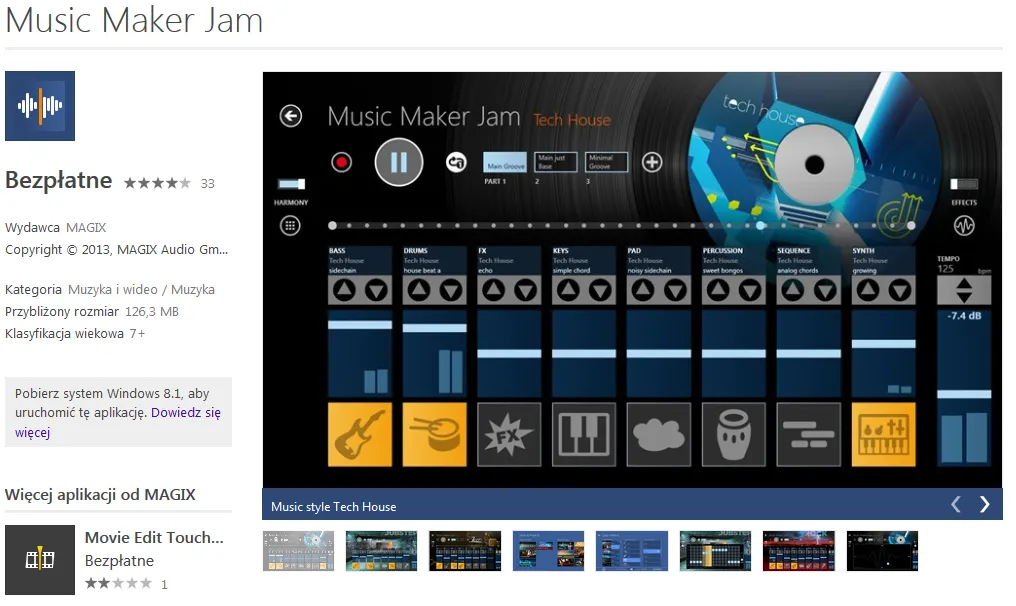Click Sequence up arrow loop selector
The height and width of the screenshot is (606, 1016).
click(792, 290)
